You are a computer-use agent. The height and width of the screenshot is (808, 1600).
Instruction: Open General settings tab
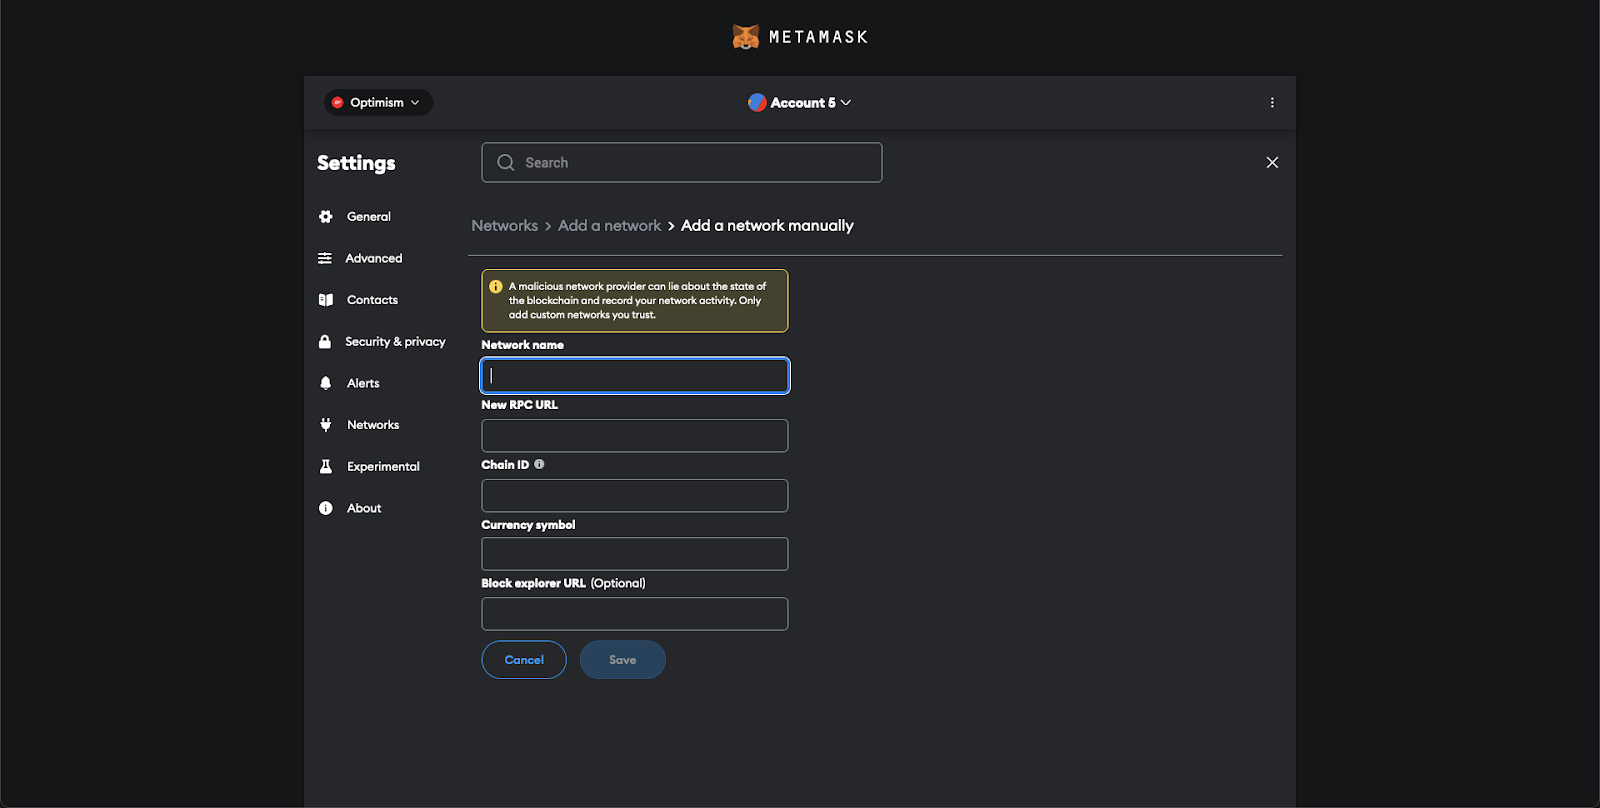(x=369, y=216)
